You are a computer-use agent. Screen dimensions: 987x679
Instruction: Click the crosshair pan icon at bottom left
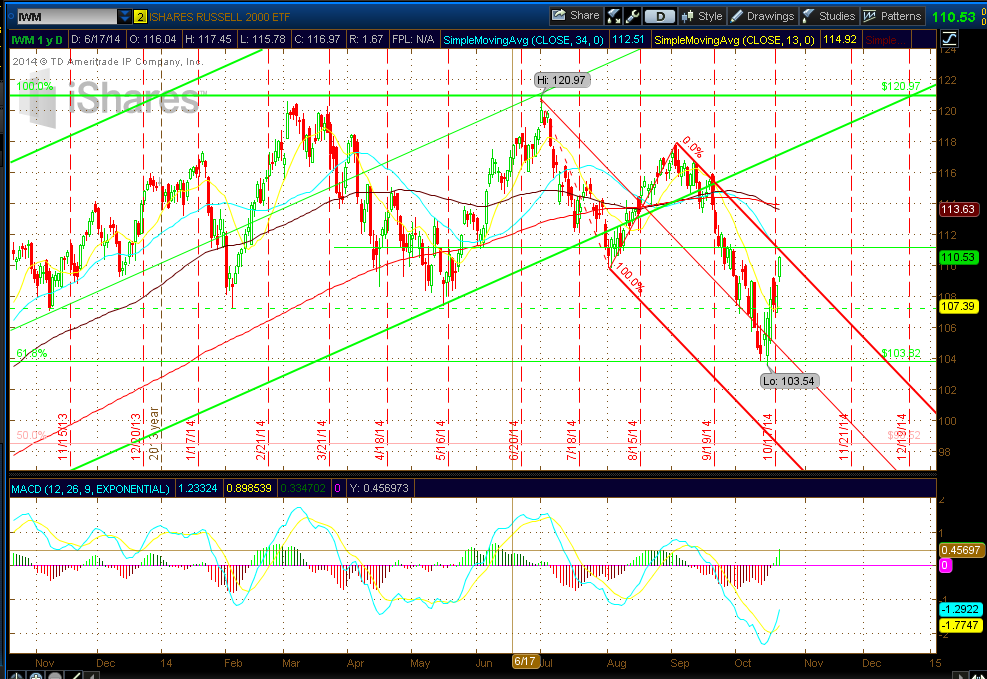(17, 676)
